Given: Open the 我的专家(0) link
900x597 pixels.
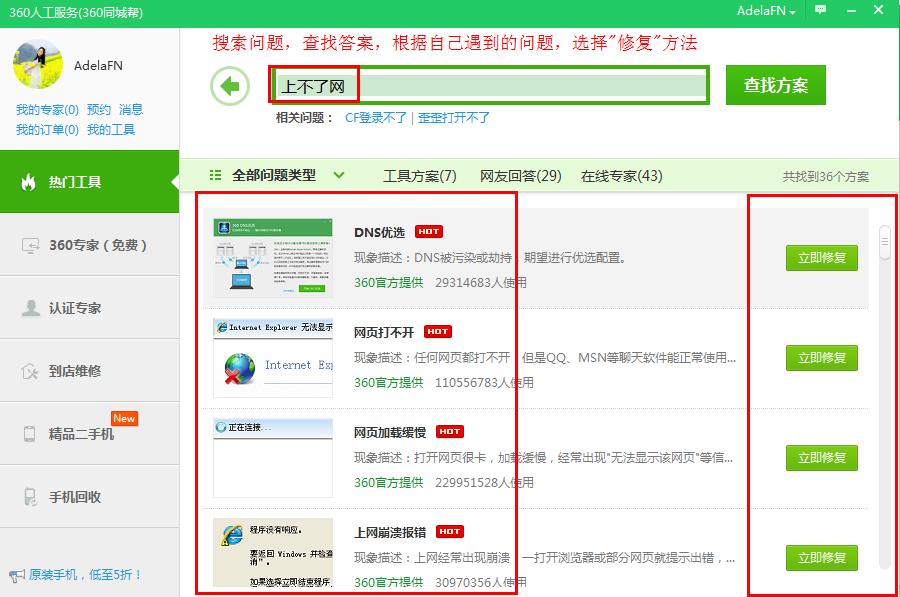Looking at the screenshot, I should (47, 110).
